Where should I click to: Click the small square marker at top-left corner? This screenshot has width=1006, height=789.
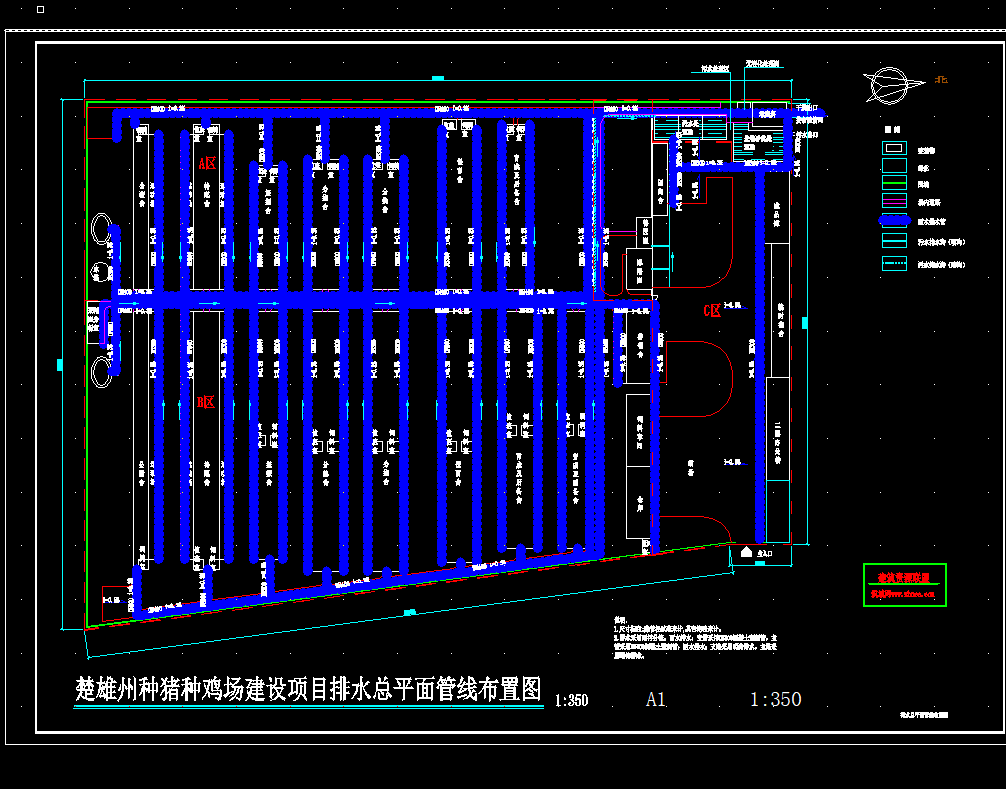pos(40,9)
